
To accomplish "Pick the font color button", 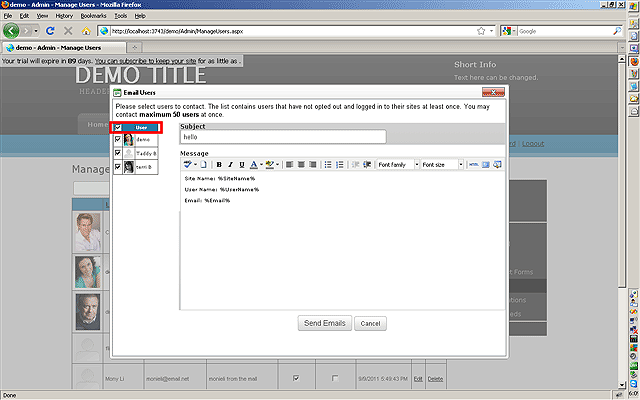I will point(253,164).
